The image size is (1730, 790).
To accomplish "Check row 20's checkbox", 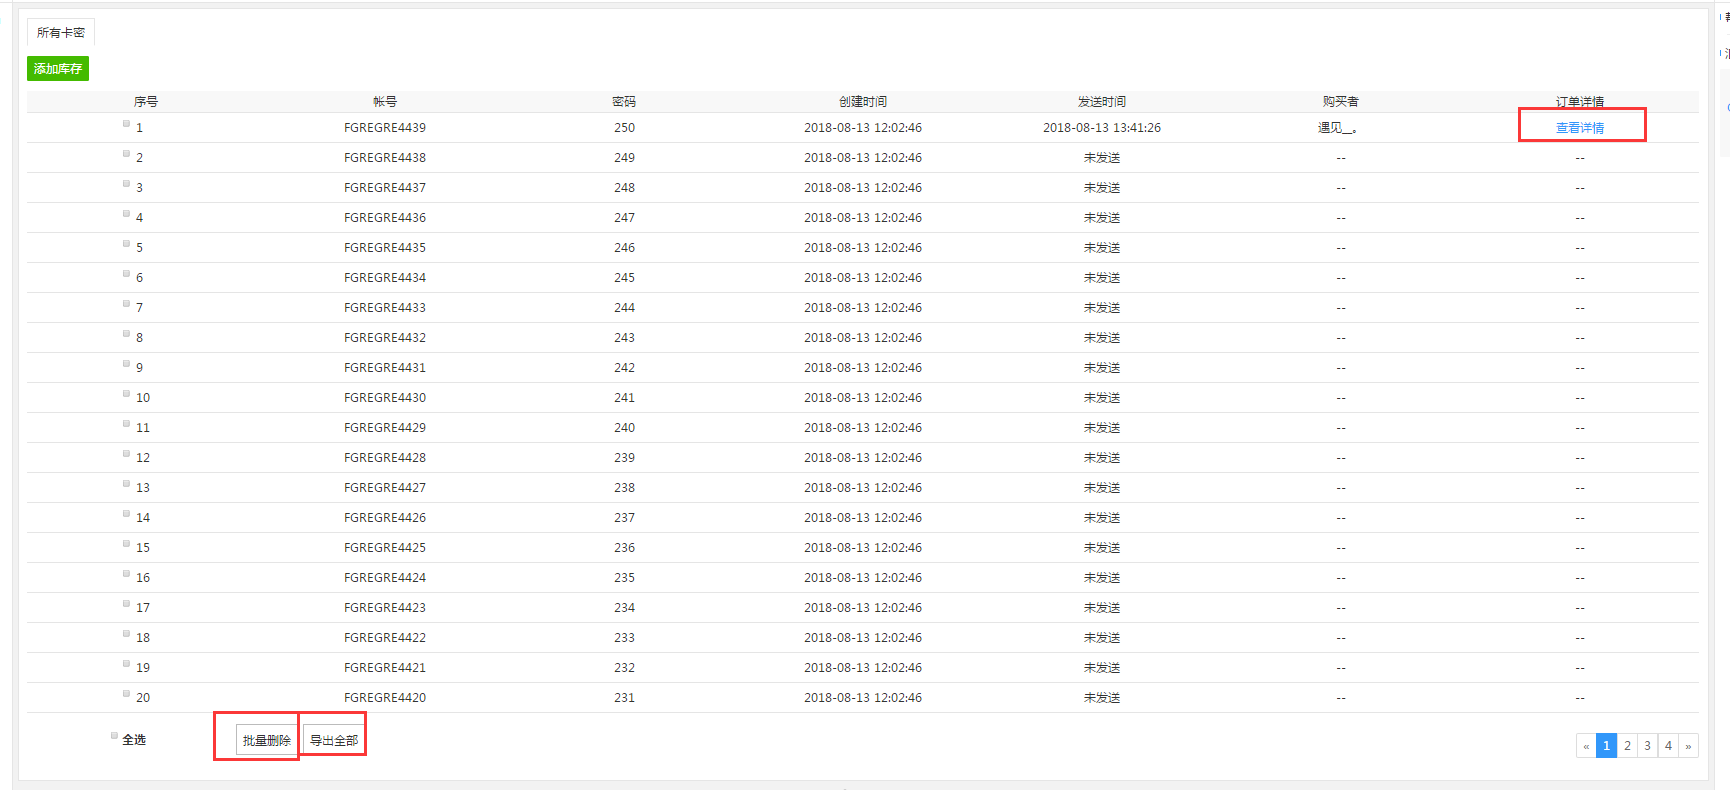I will click(127, 694).
